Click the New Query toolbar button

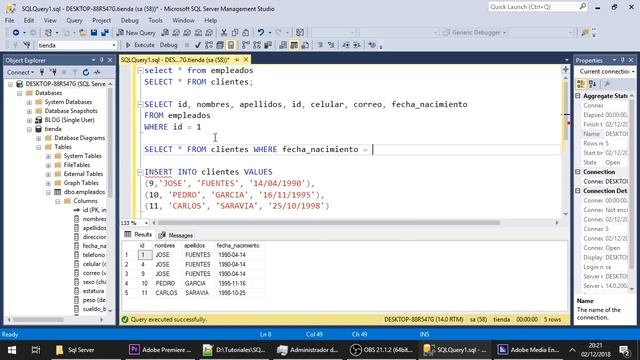click(136, 33)
